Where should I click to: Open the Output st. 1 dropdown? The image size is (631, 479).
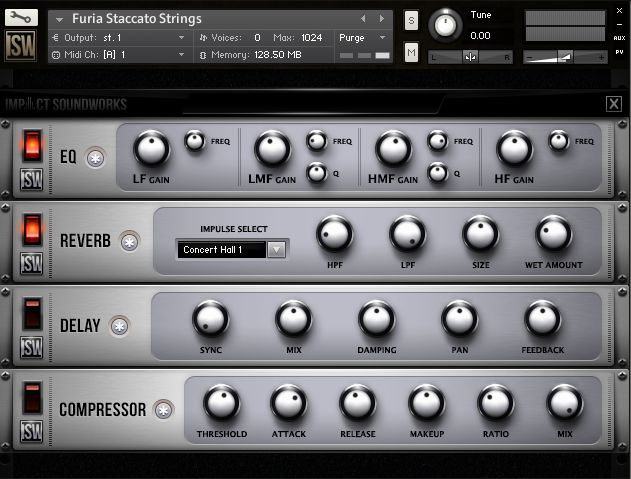point(120,38)
